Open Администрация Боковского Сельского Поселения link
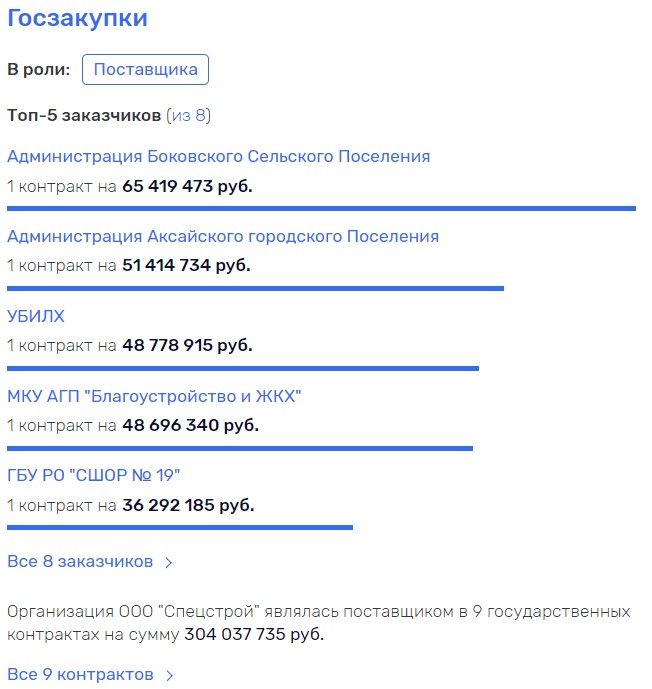This screenshot has width=652, height=689. point(219,156)
